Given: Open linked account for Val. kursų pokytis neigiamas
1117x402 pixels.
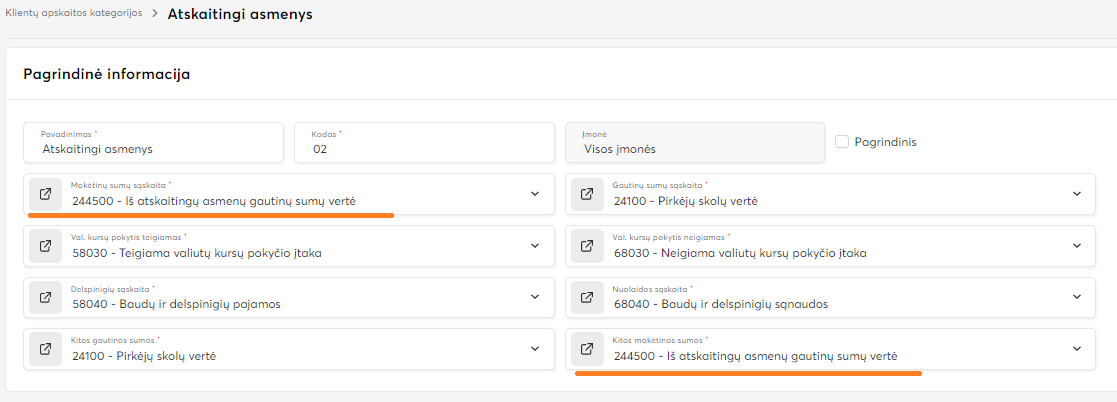Looking at the screenshot, I should click(x=587, y=245).
